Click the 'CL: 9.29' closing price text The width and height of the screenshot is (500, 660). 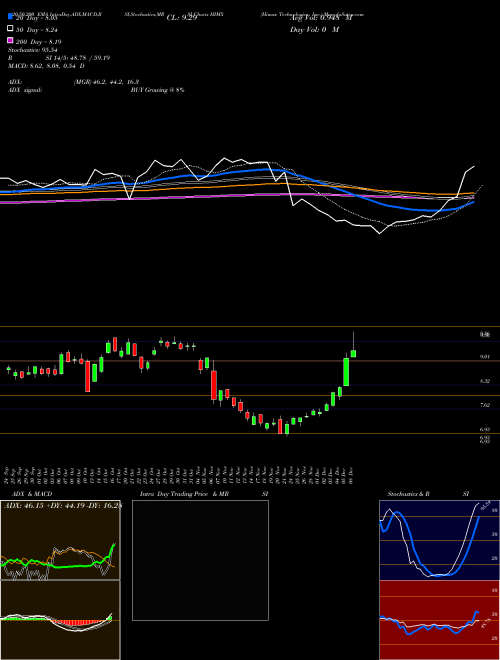[182, 18]
